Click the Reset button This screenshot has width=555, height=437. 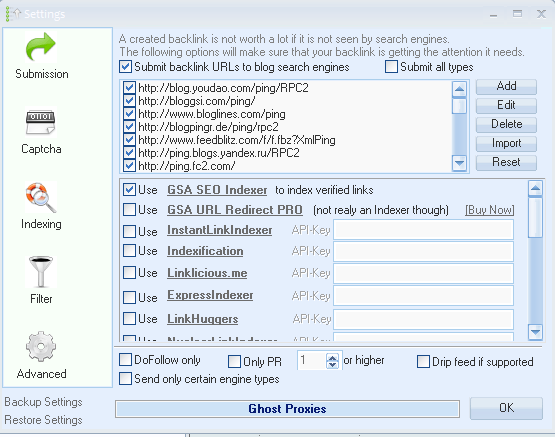point(506,162)
